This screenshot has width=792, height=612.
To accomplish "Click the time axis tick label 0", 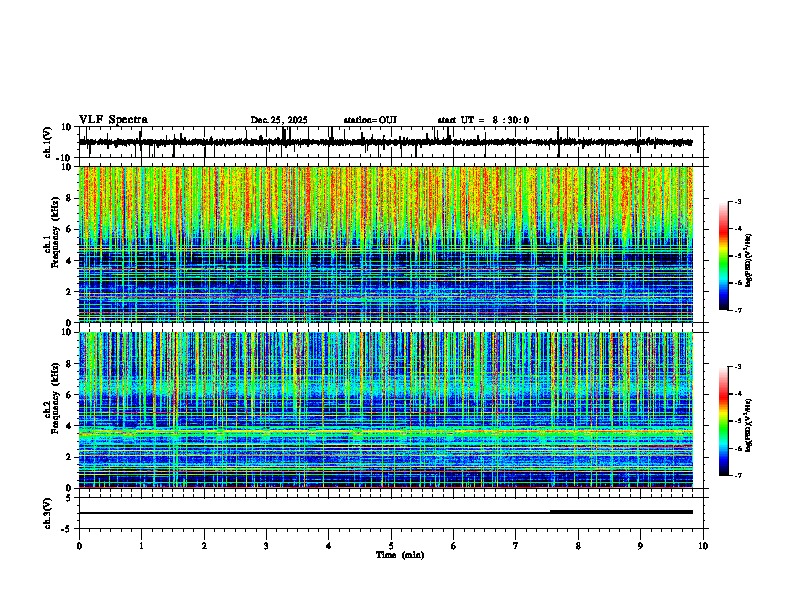I will (79, 546).
